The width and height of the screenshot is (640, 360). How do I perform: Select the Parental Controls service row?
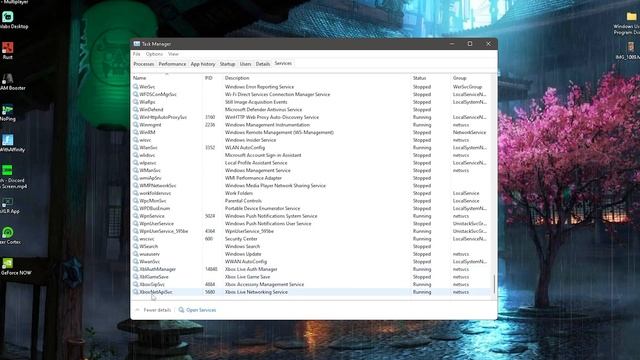click(312, 201)
